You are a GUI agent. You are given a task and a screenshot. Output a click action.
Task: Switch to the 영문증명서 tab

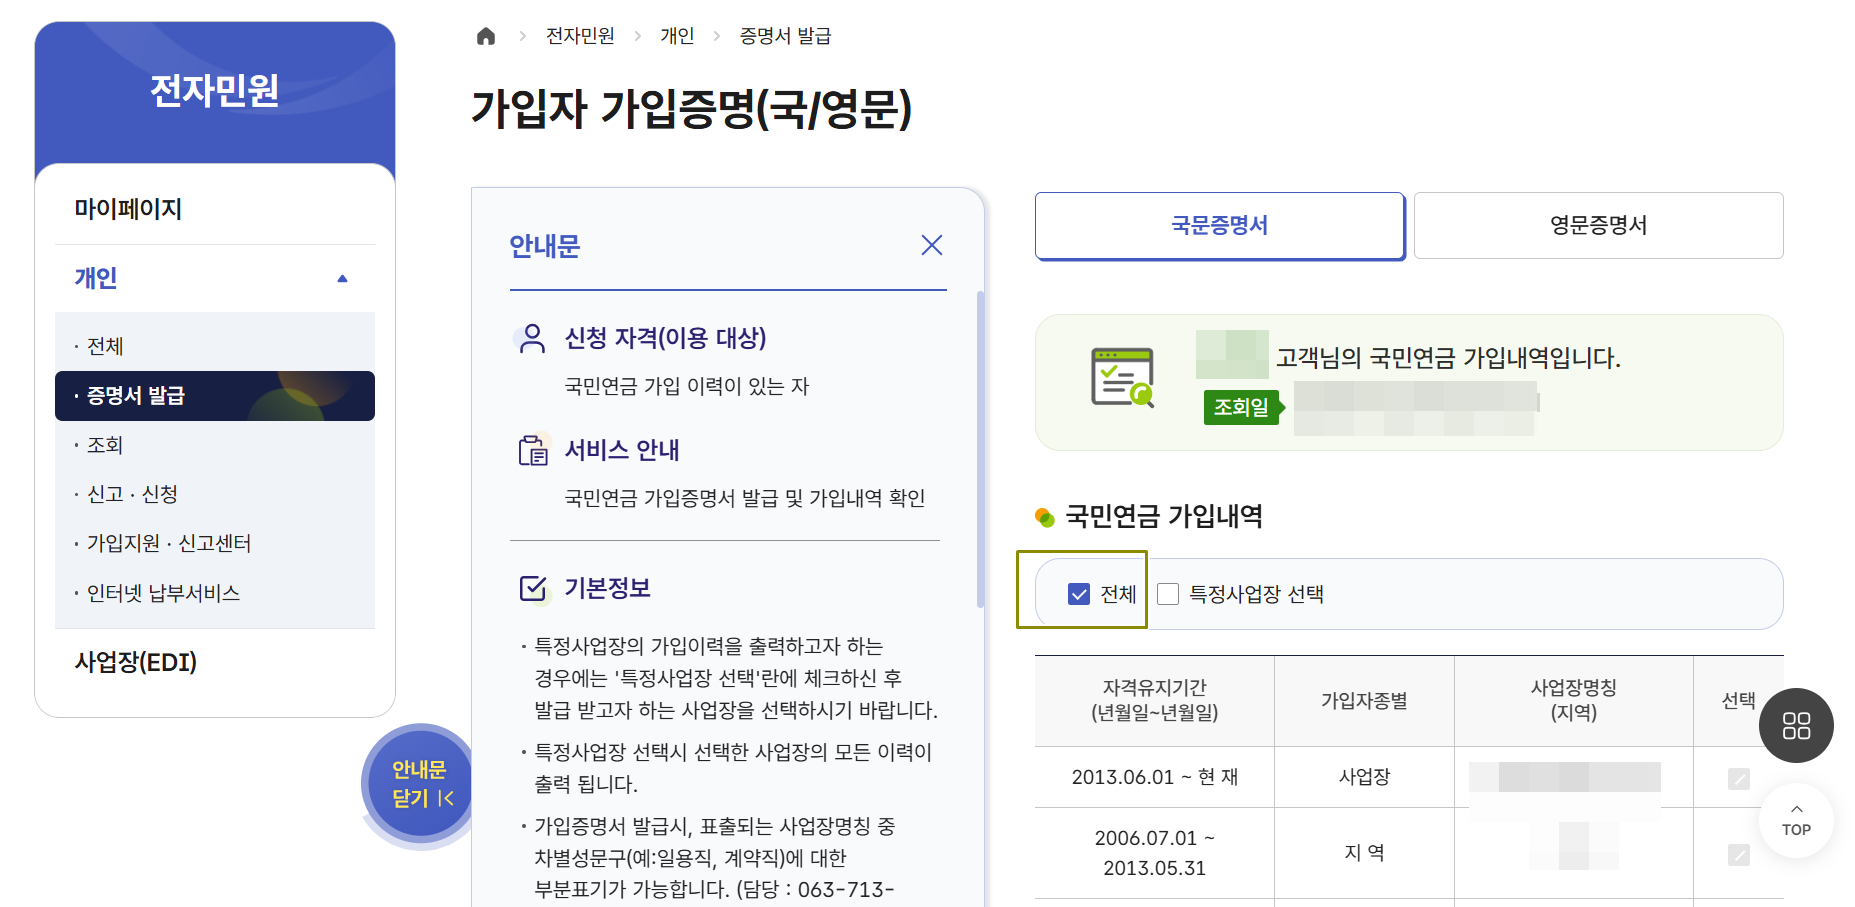(1597, 225)
